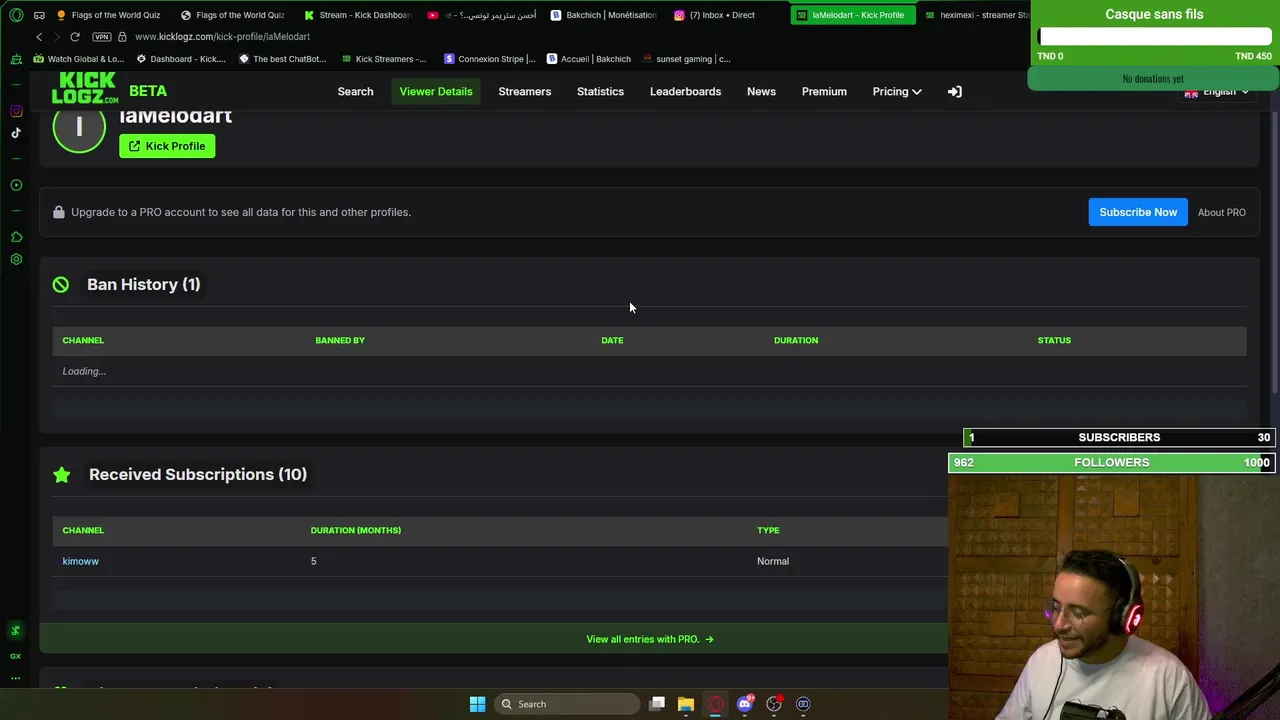Open Dashboard - Kick bookmark

tap(180, 59)
